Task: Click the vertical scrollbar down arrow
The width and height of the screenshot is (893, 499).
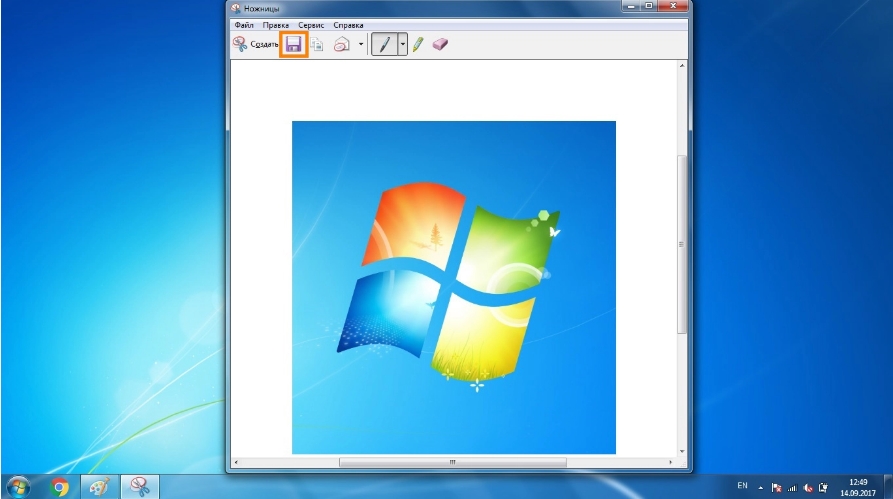Action: tap(682, 452)
